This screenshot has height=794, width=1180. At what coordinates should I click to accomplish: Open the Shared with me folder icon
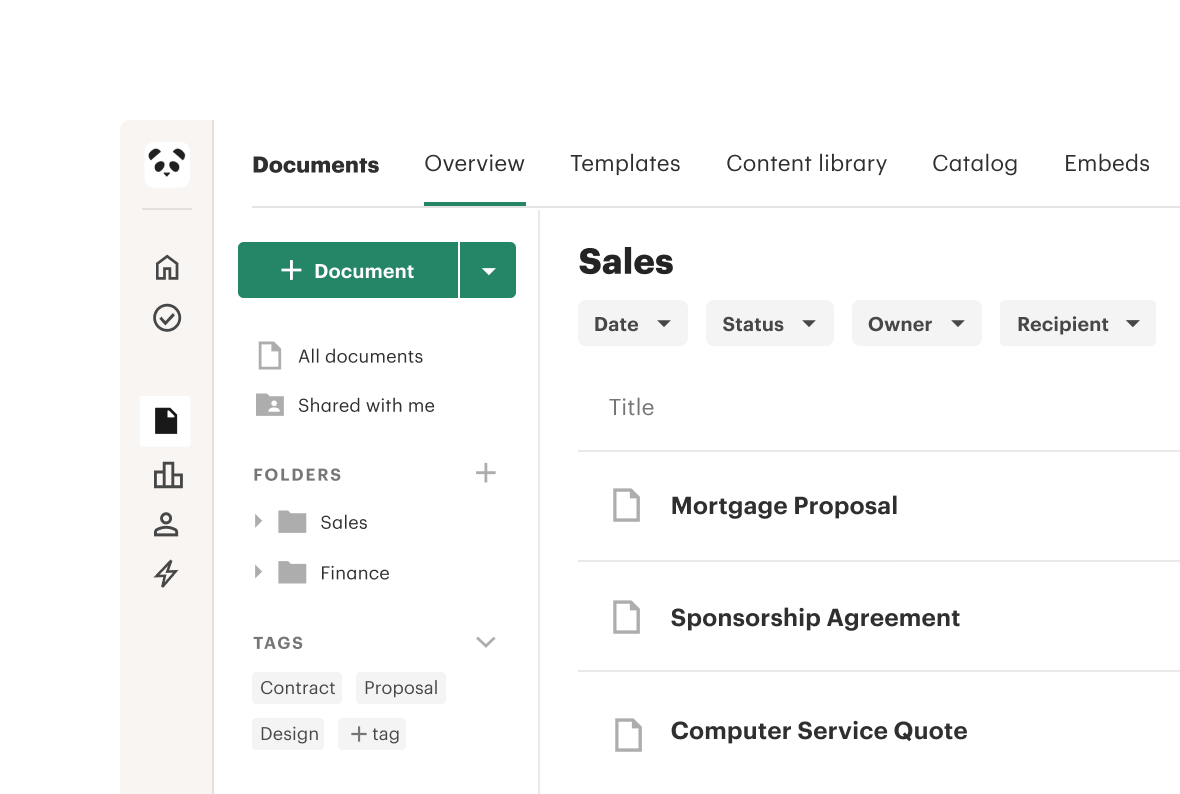pos(269,405)
